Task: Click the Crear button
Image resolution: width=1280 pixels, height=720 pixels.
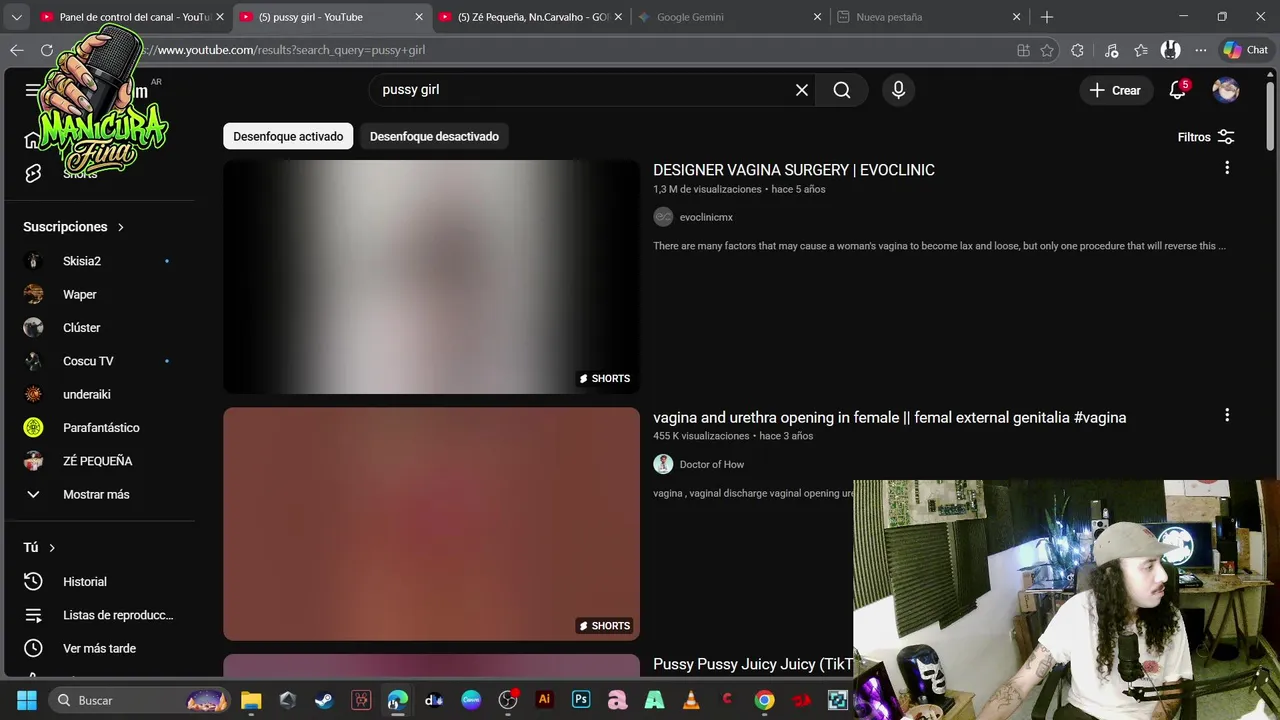Action: [1116, 90]
